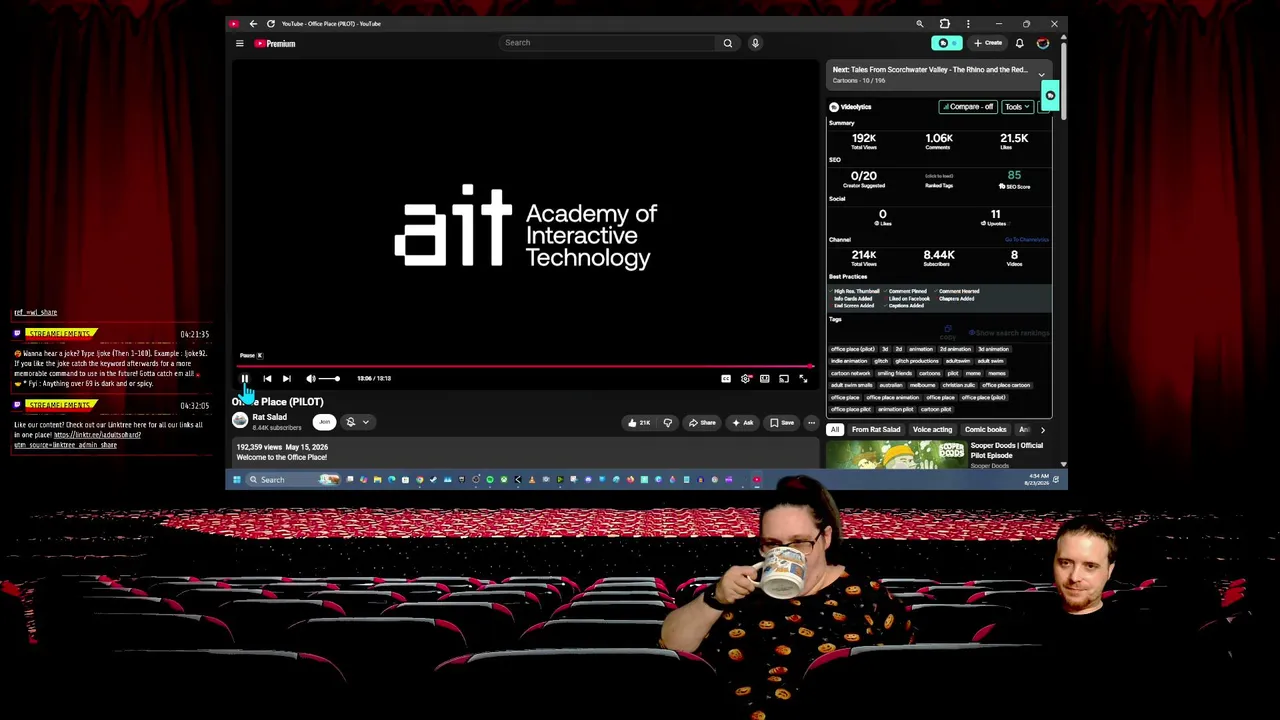Show more filter chips with right arrow
The height and width of the screenshot is (720, 1280).
coord(1042,430)
